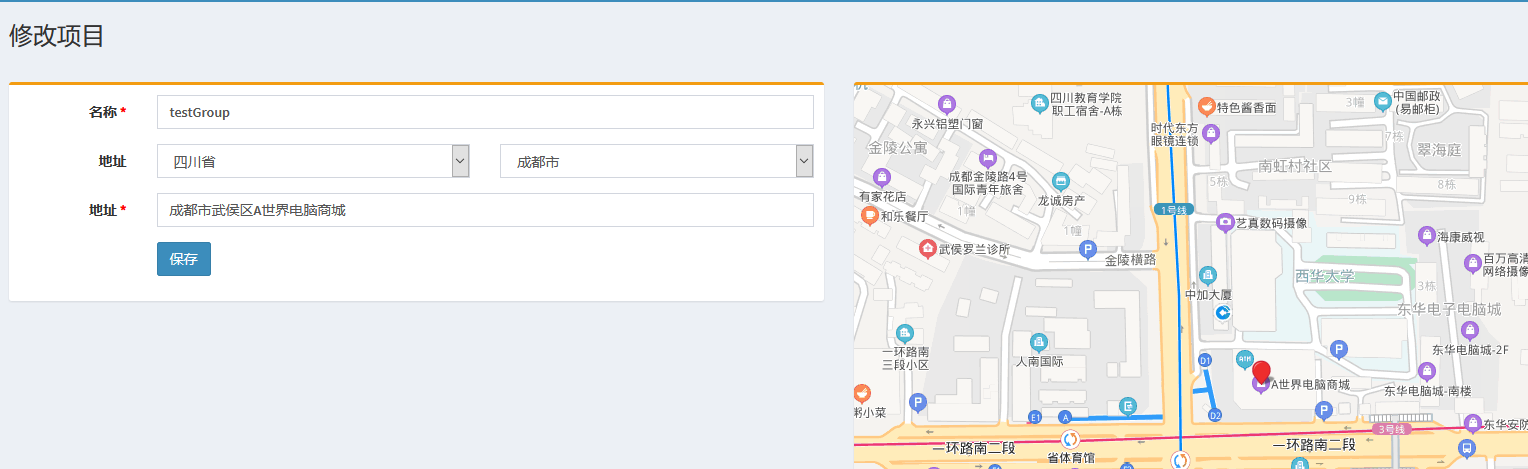Click the 人南国际 building icon

point(1039,342)
